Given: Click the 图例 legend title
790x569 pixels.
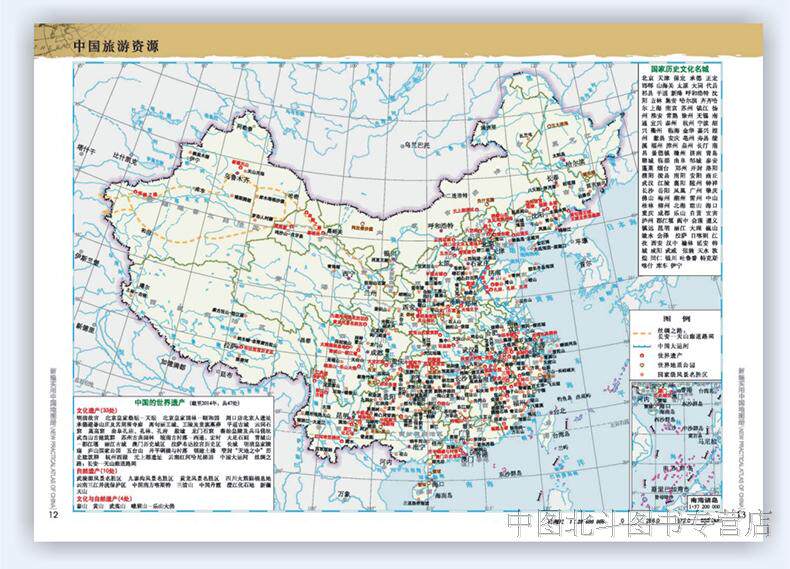Looking at the screenshot, I should click(676, 320).
